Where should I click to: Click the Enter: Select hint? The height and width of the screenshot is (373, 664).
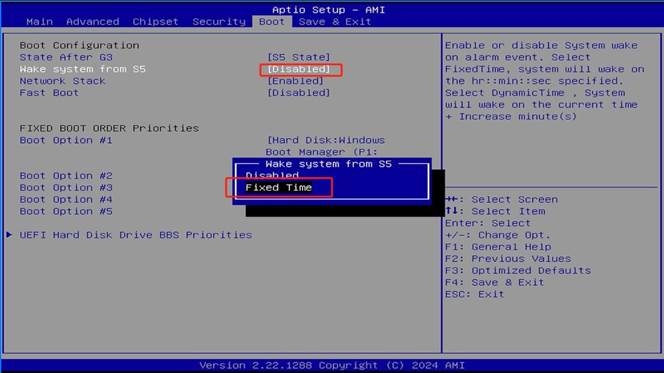click(x=487, y=223)
